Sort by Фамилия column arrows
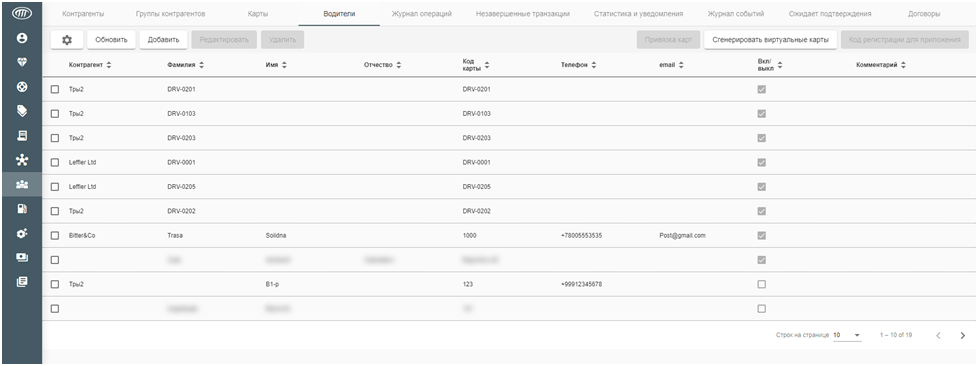 point(201,65)
